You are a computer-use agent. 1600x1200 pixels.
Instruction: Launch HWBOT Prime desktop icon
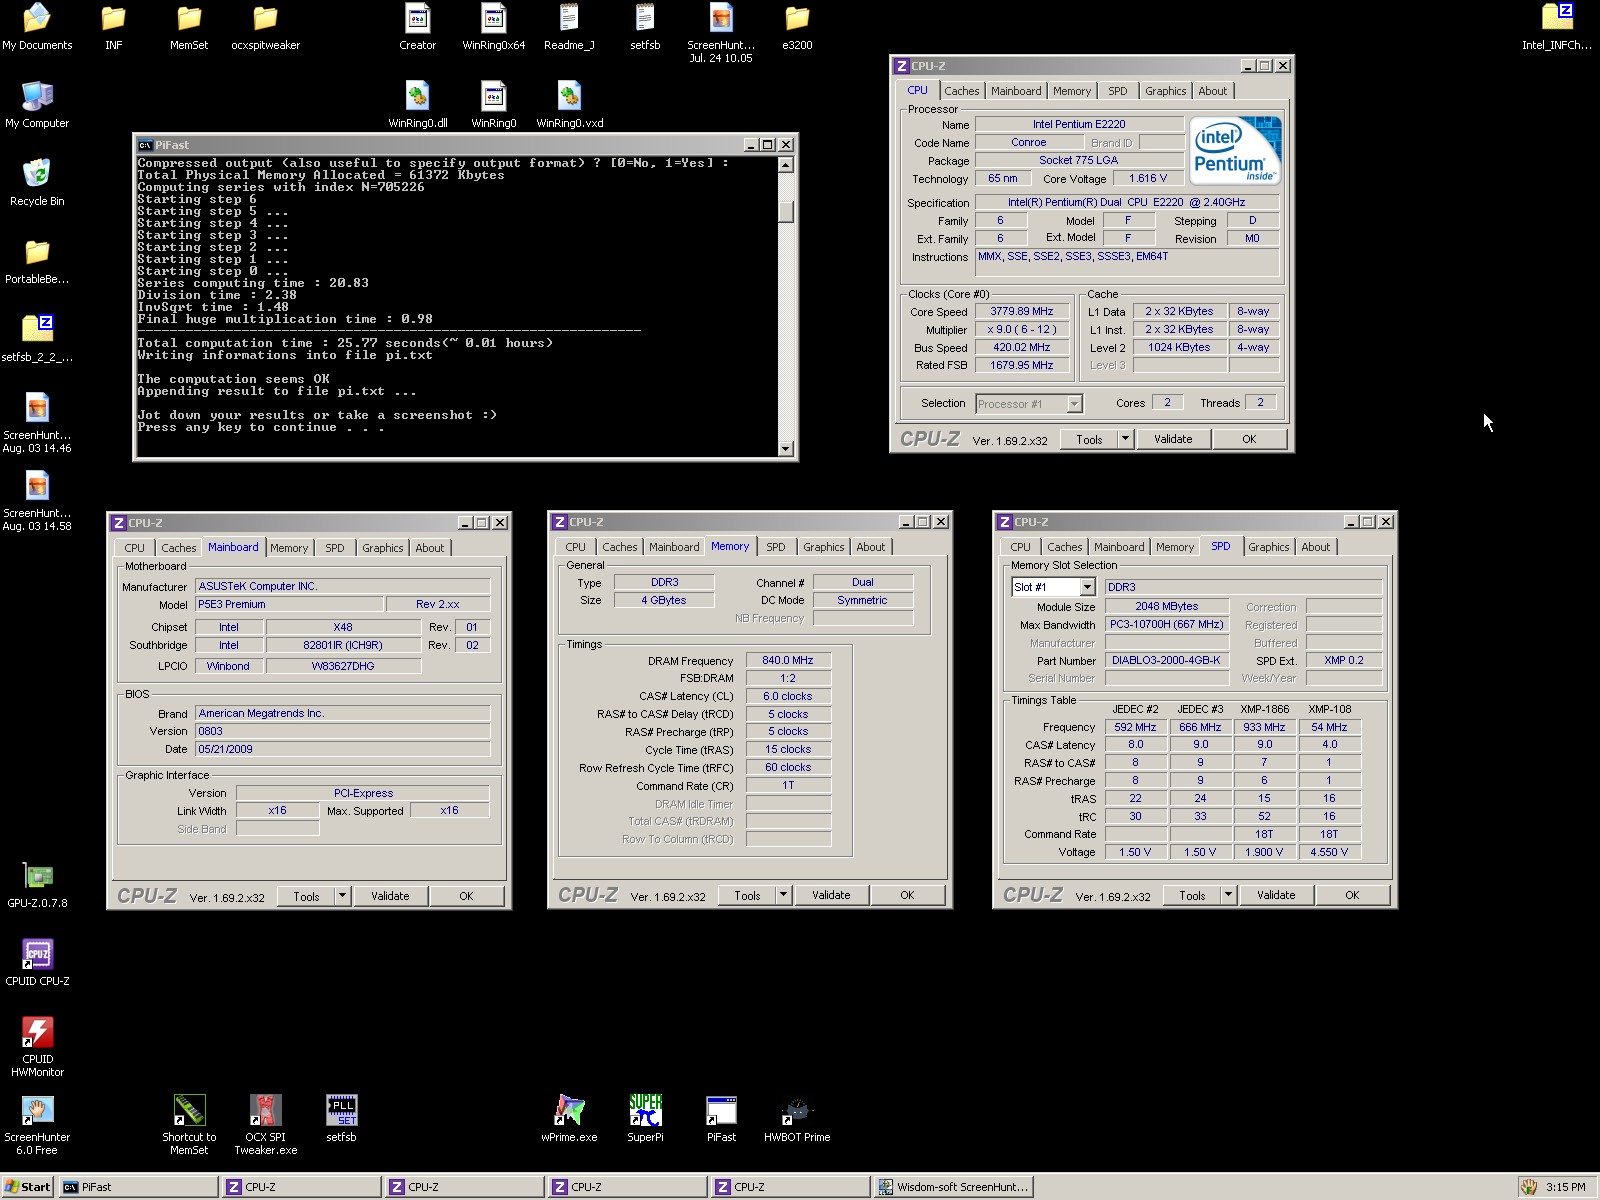point(797,1119)
